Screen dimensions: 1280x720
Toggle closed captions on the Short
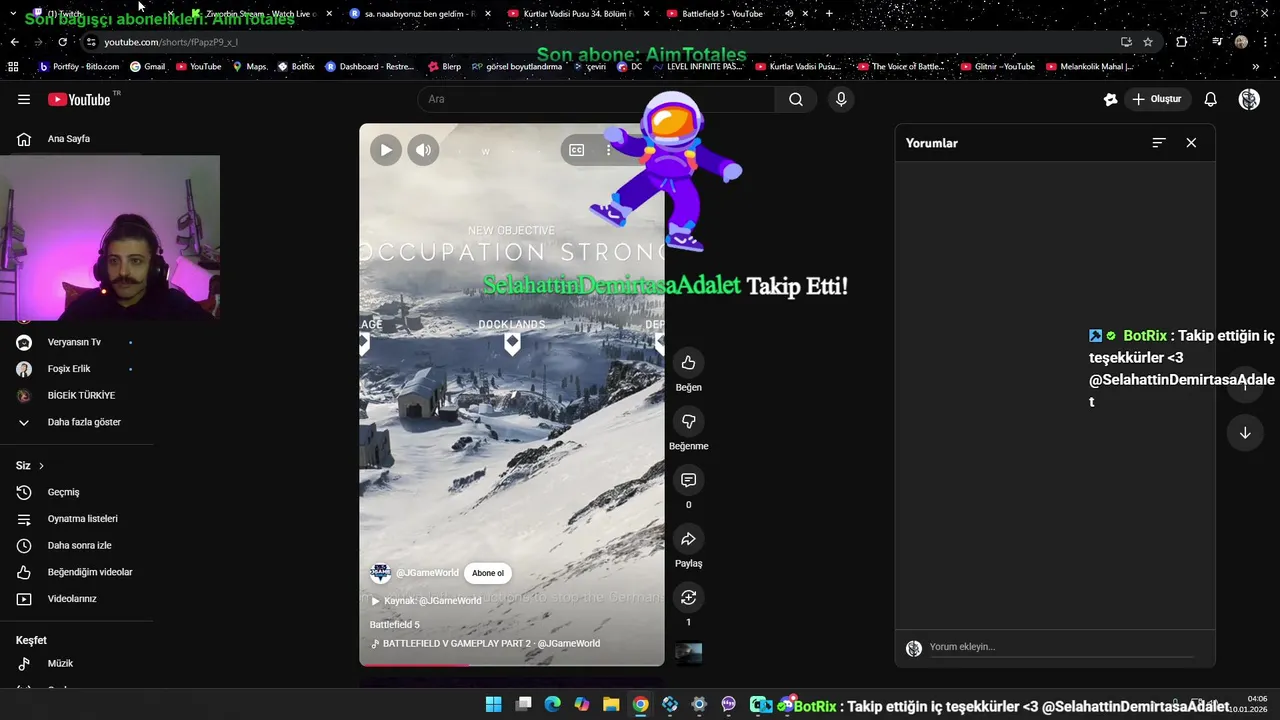[x=577, y=150]
